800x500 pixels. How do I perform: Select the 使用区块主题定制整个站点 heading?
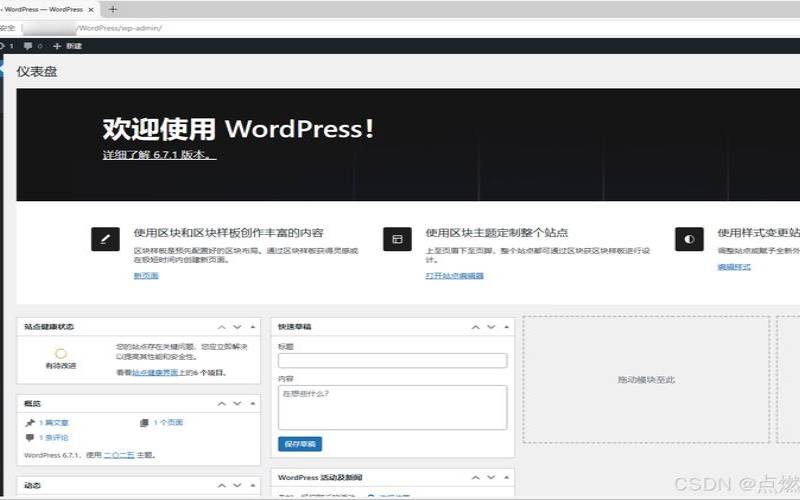pos(496,233)
